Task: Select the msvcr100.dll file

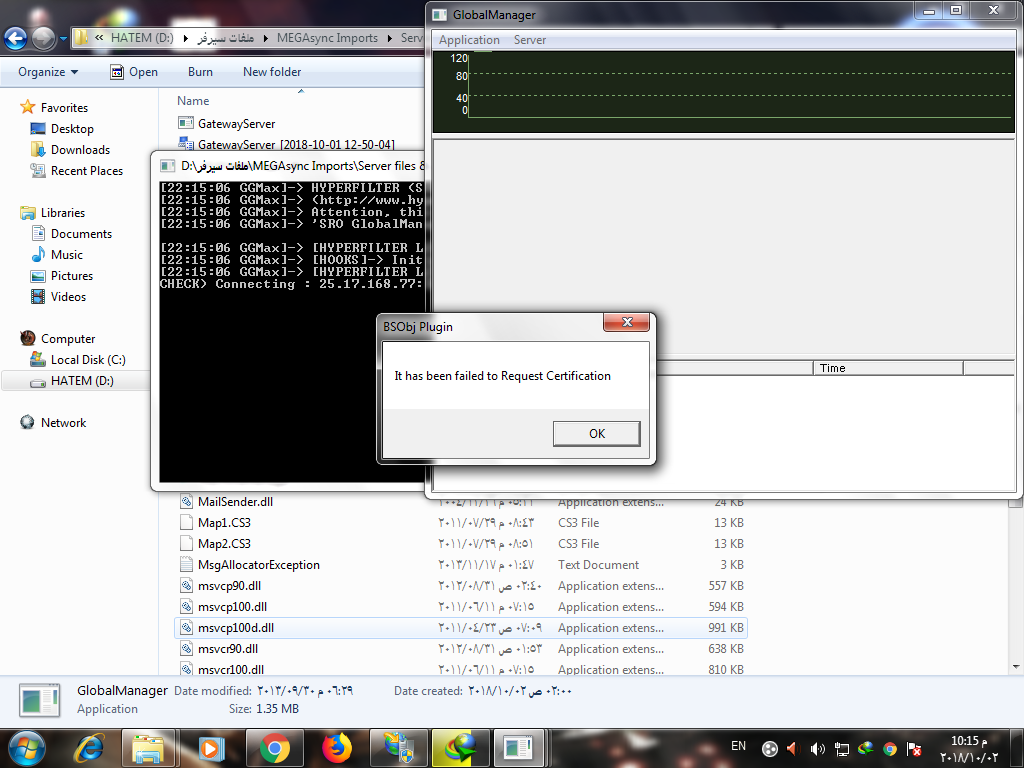Action: [x=231, y=669]
